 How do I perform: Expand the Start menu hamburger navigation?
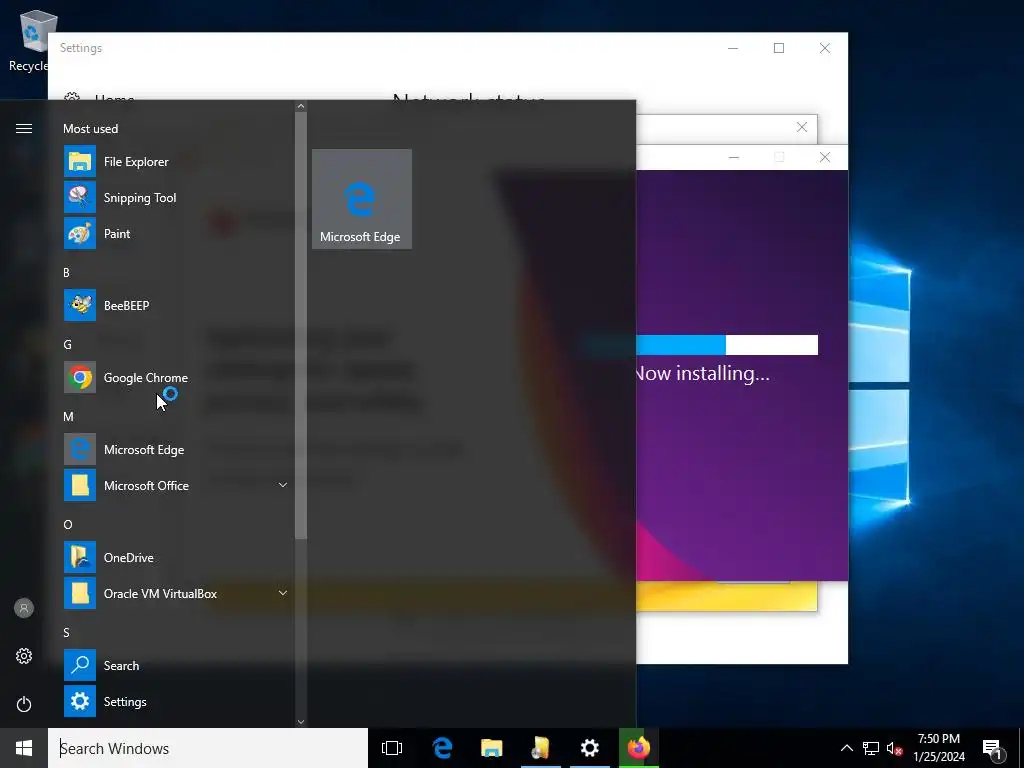(24, 128)
